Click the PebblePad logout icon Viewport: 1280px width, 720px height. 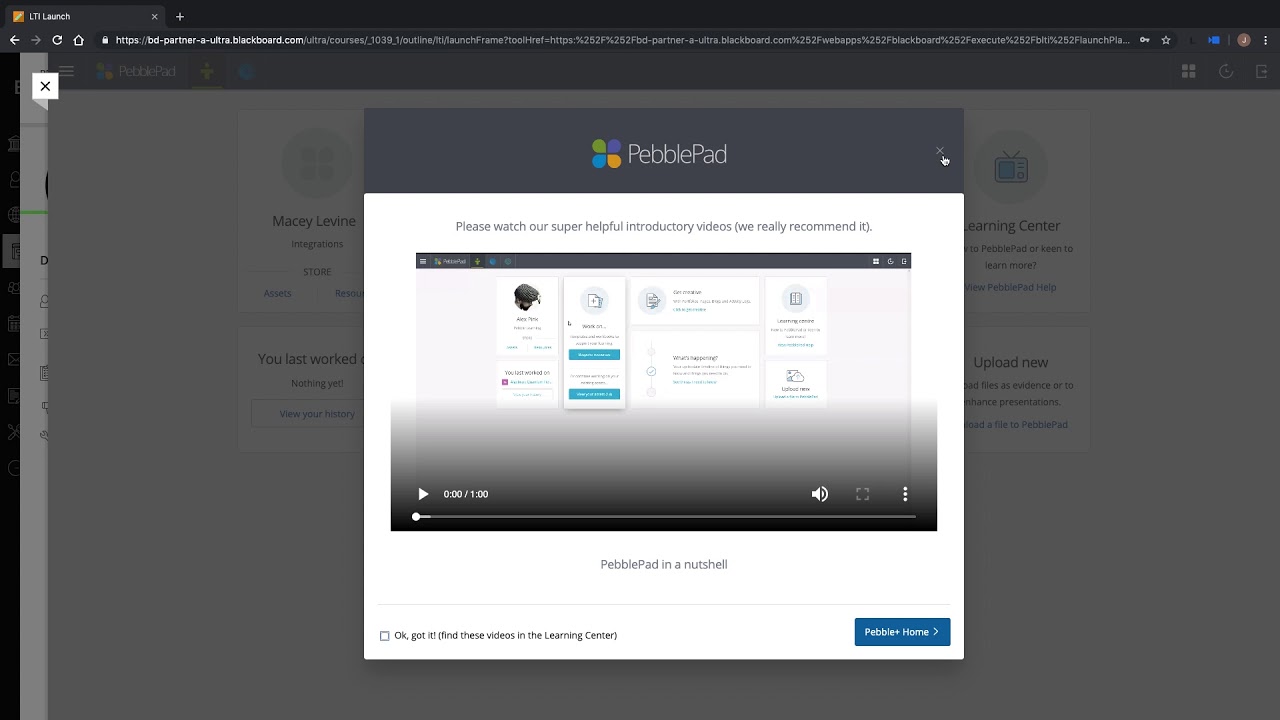click(1261, 71)
